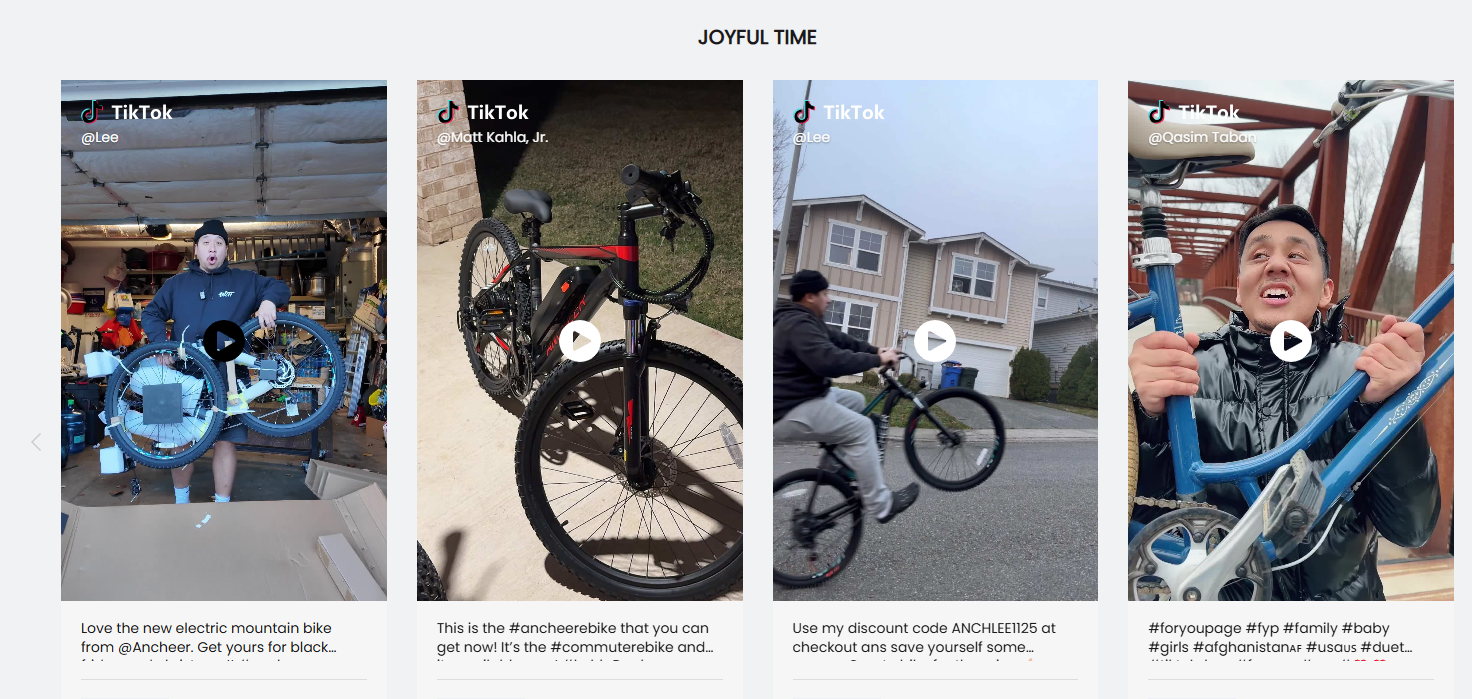Click TikTok logo on Qasim Taban card

[1194, 112]
